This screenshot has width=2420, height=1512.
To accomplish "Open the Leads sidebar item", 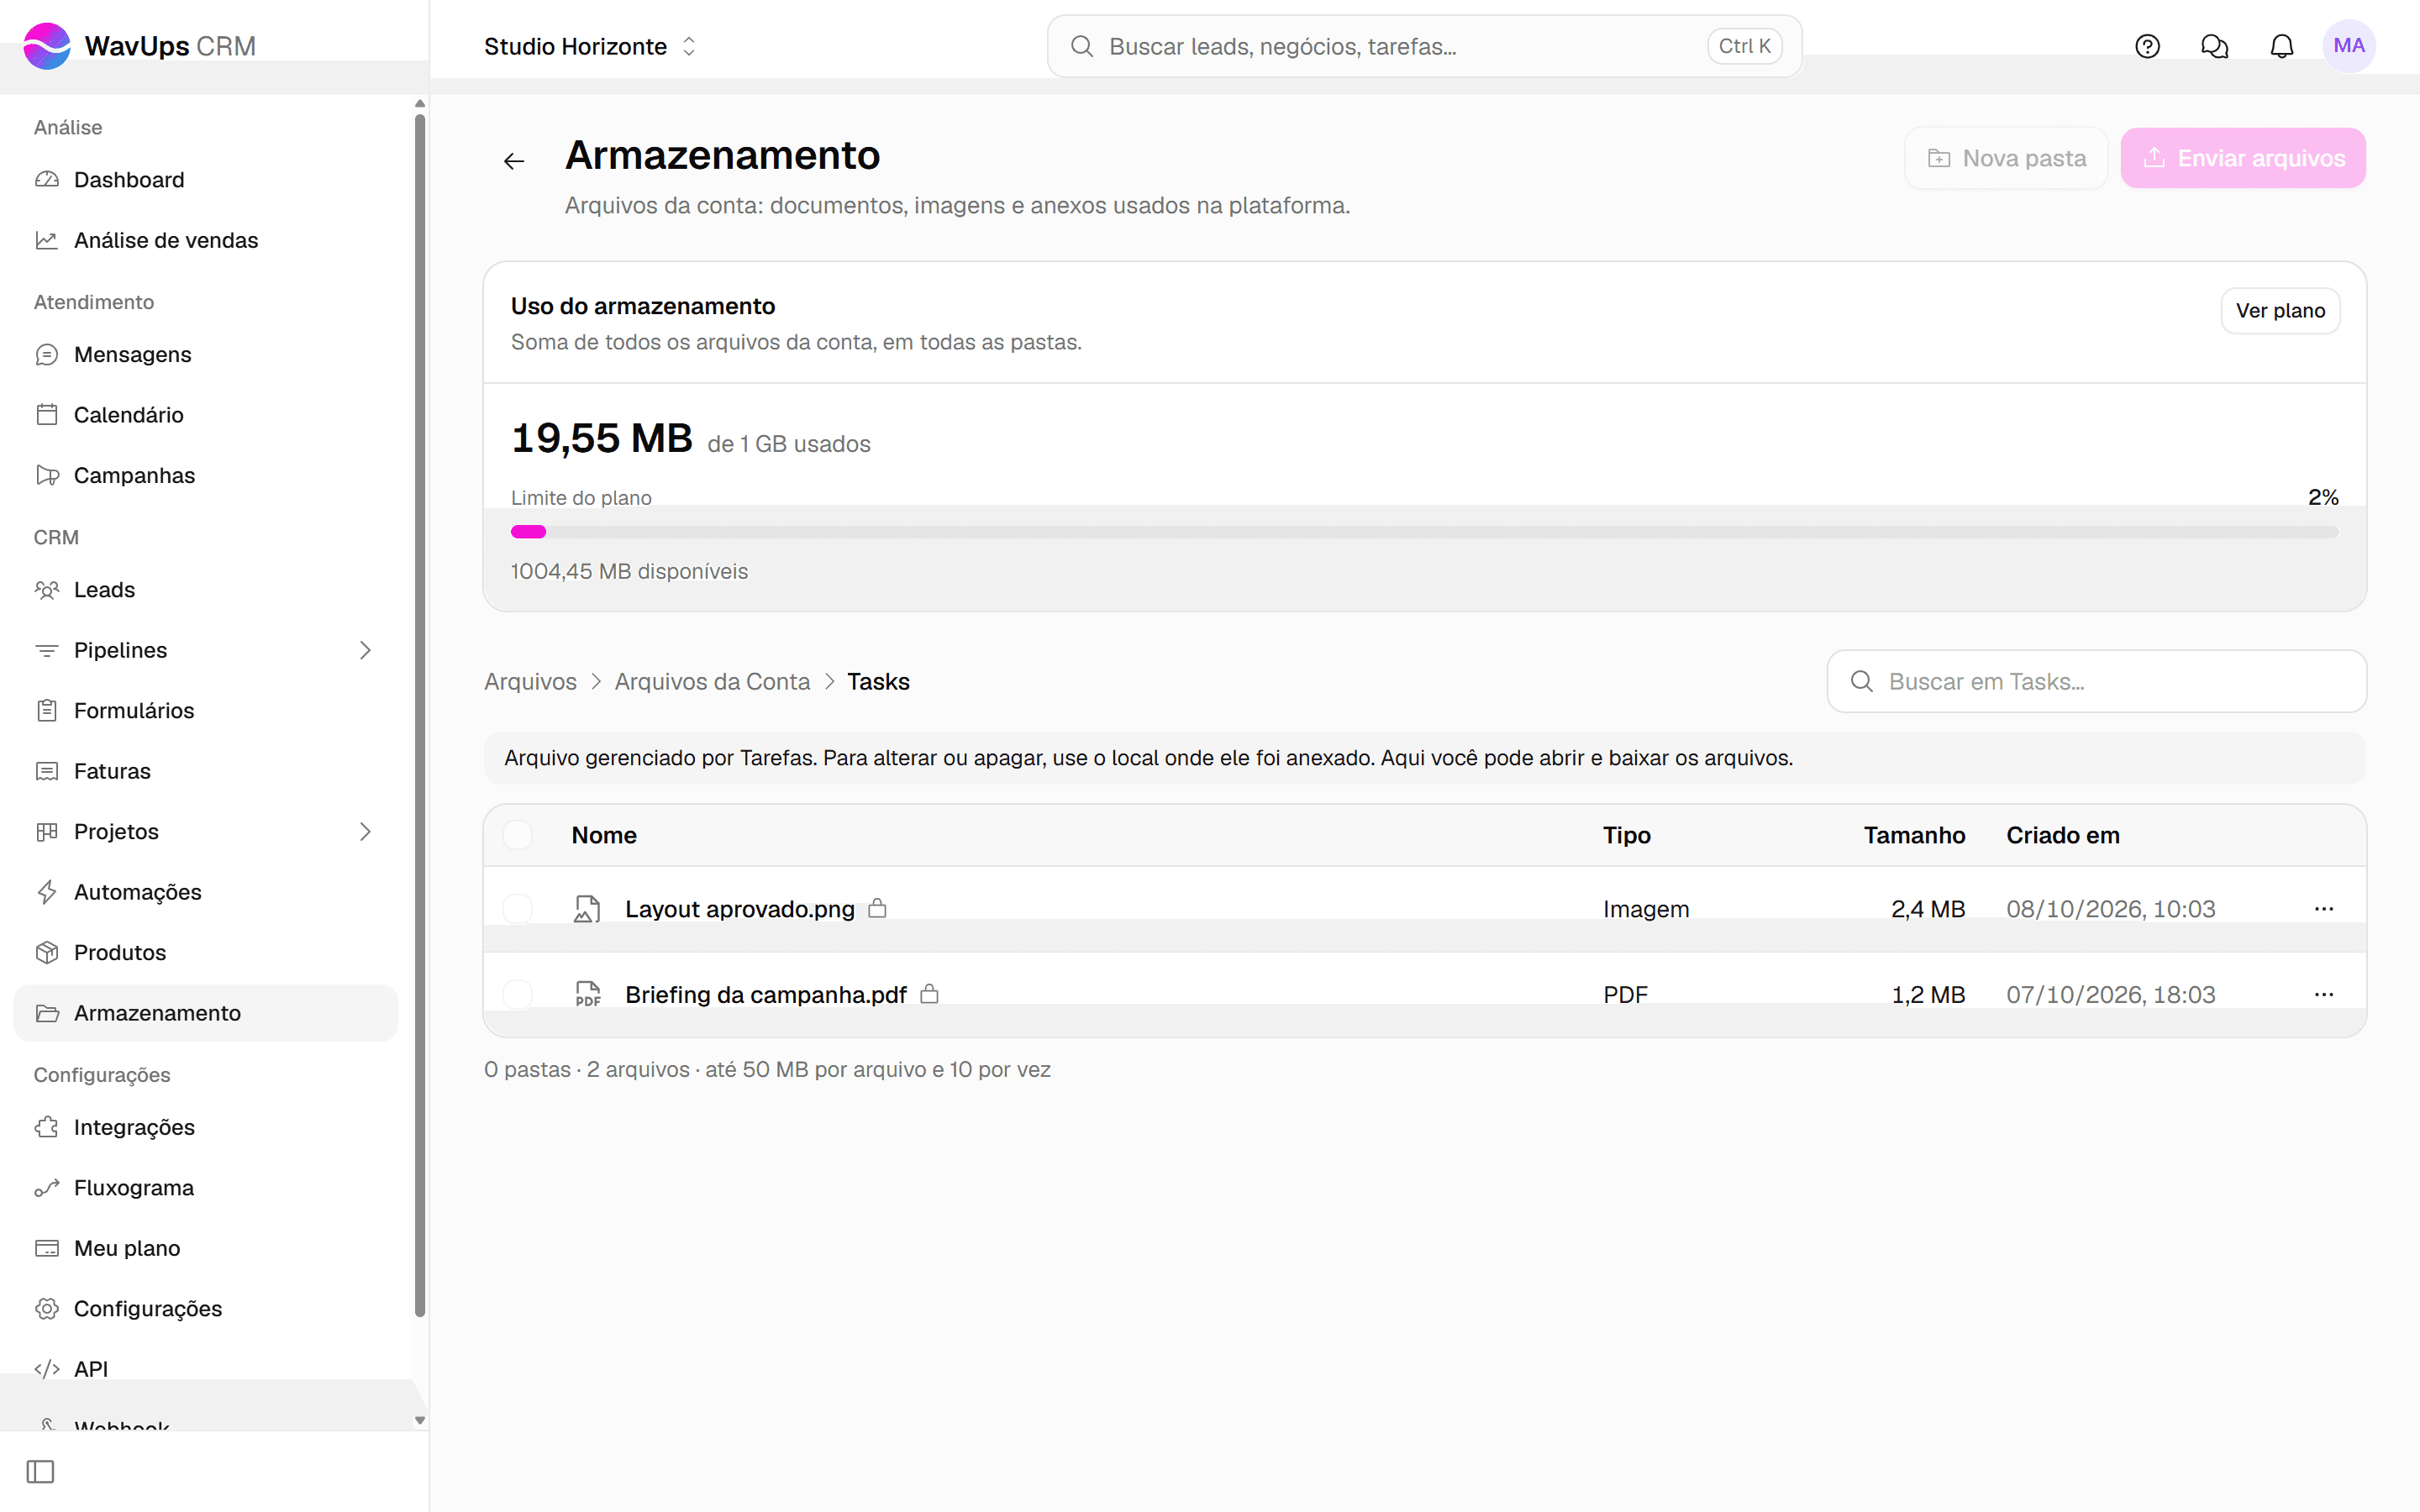I will (x=206, y=590).
